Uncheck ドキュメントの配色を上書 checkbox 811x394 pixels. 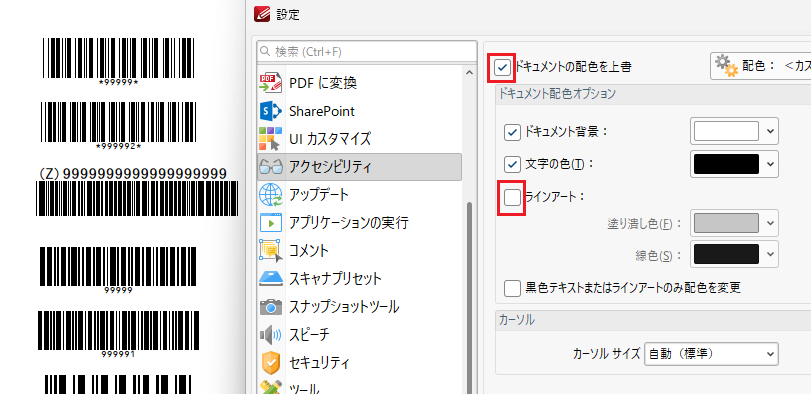(502, 67)
